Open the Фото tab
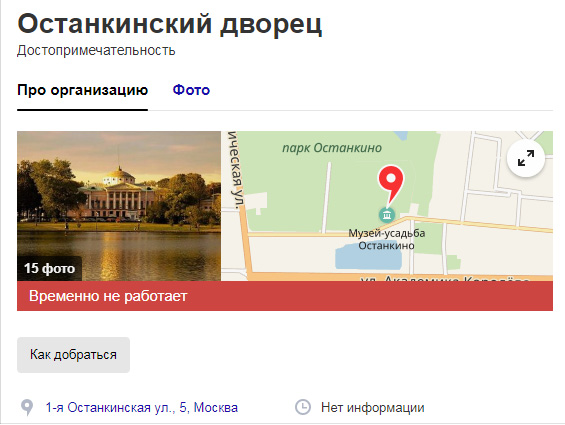Viewport: 565px width, 425px height. tap(191, 90)
